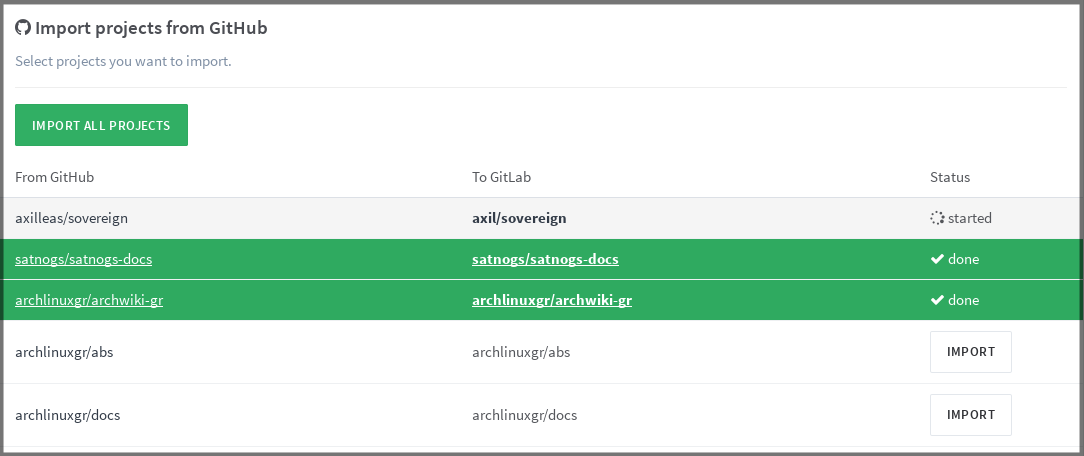Image resolution: width=1084 pixels, height=456 pixels.
Task: Click the From GitHub column header
Action: (54, 177)
